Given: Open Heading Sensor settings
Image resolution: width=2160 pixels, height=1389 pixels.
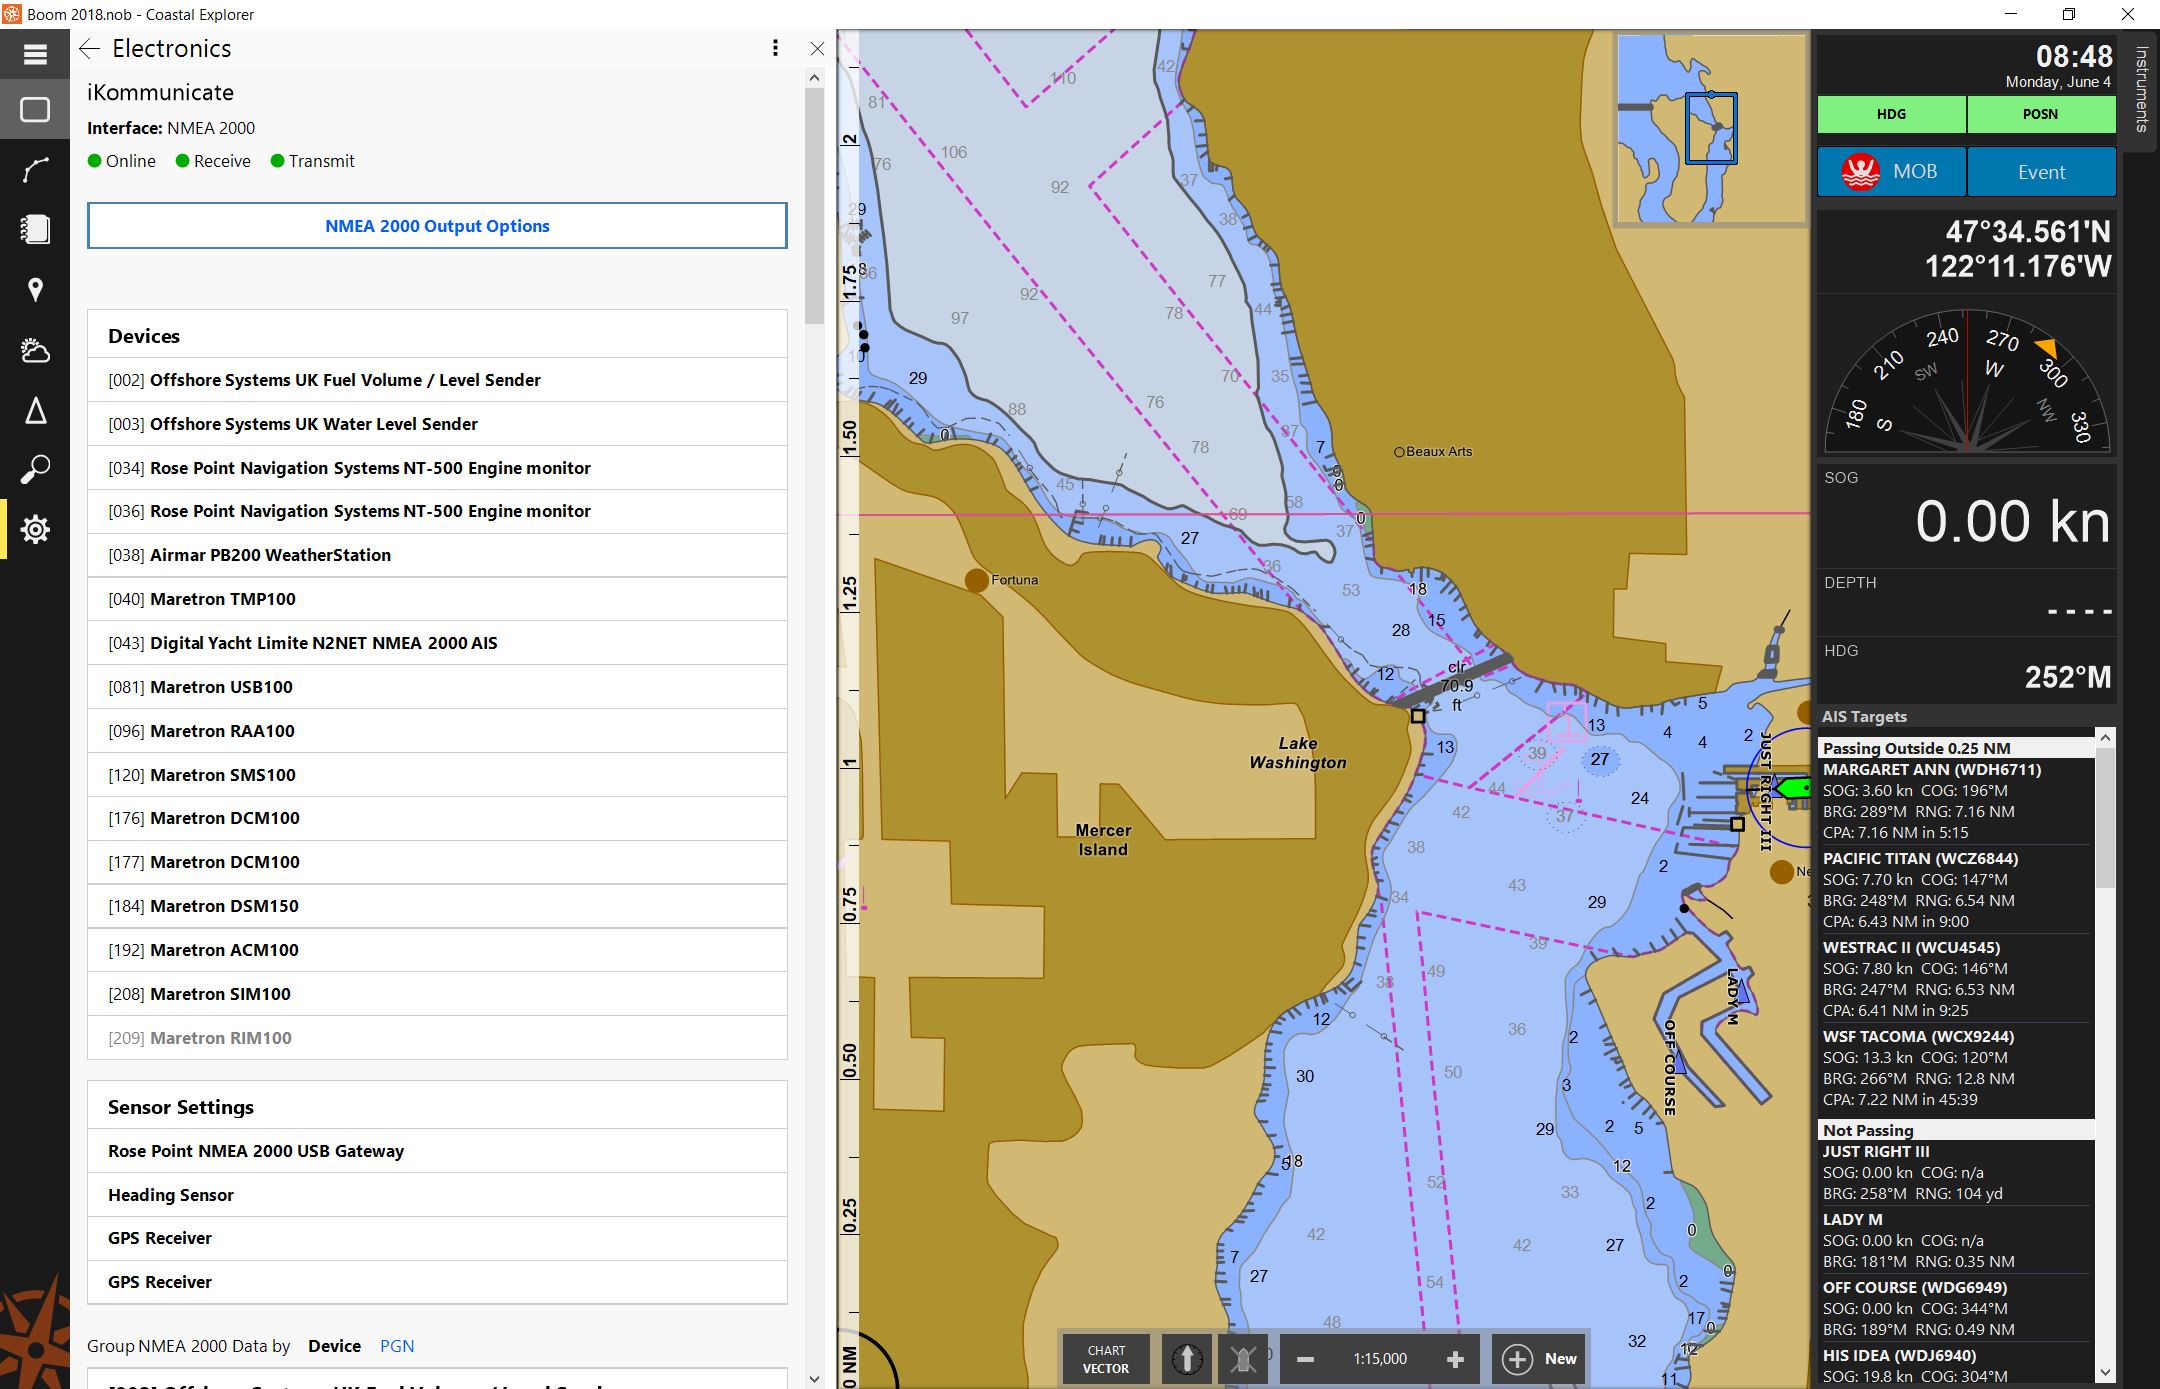Looking at the screenshot, I should [x=437, y=1195].
